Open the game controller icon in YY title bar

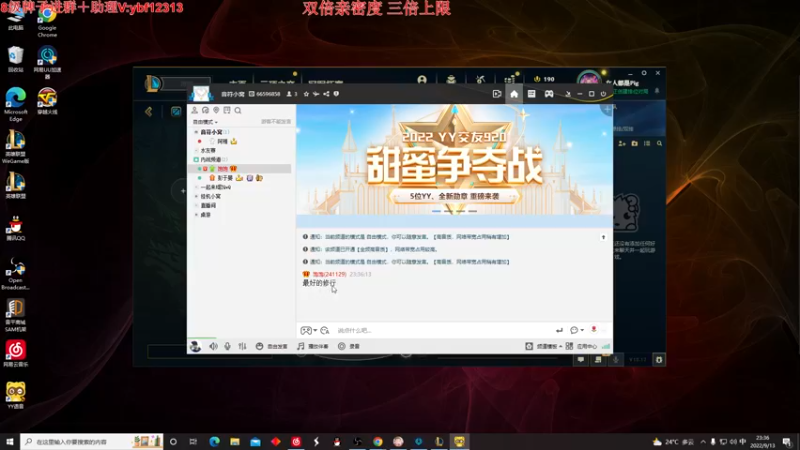[549, 94]
